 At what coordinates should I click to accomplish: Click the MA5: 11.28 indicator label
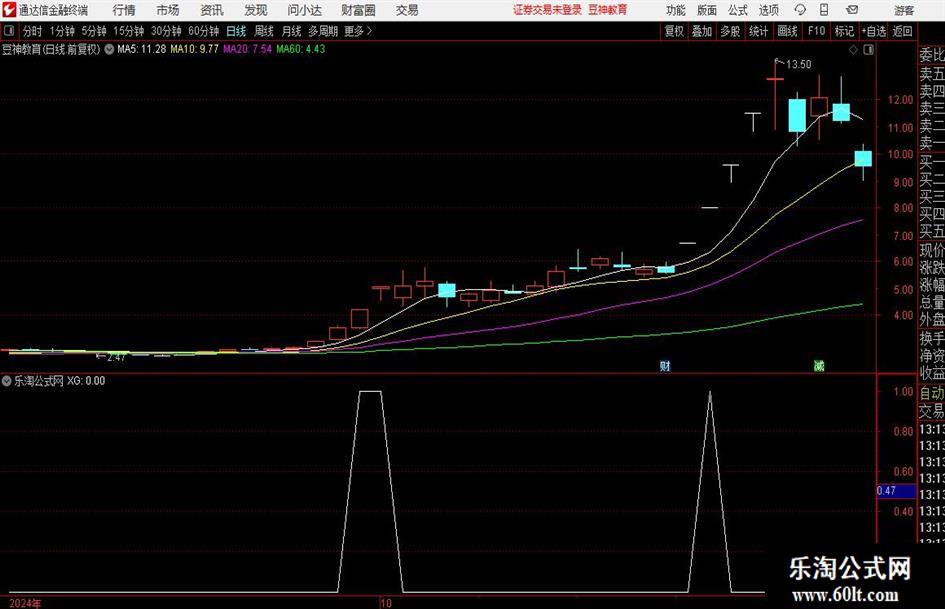pyautogui.click(x=142, y=49)
